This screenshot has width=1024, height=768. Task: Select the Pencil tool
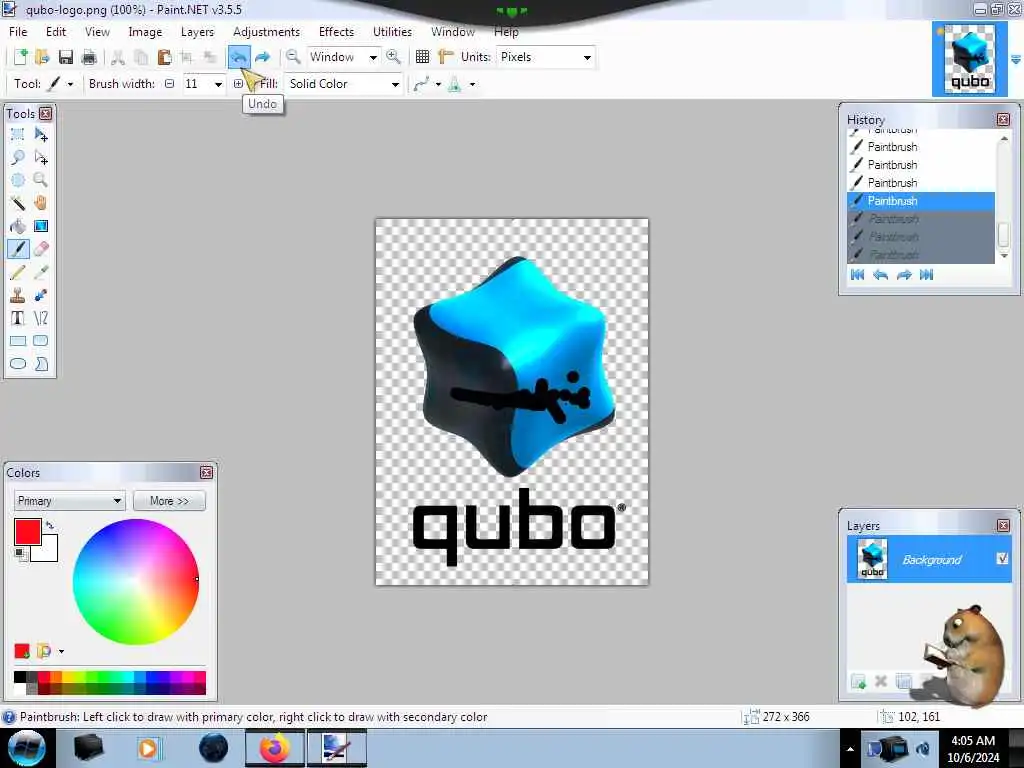pyautogui.click(x=18, y=272)
